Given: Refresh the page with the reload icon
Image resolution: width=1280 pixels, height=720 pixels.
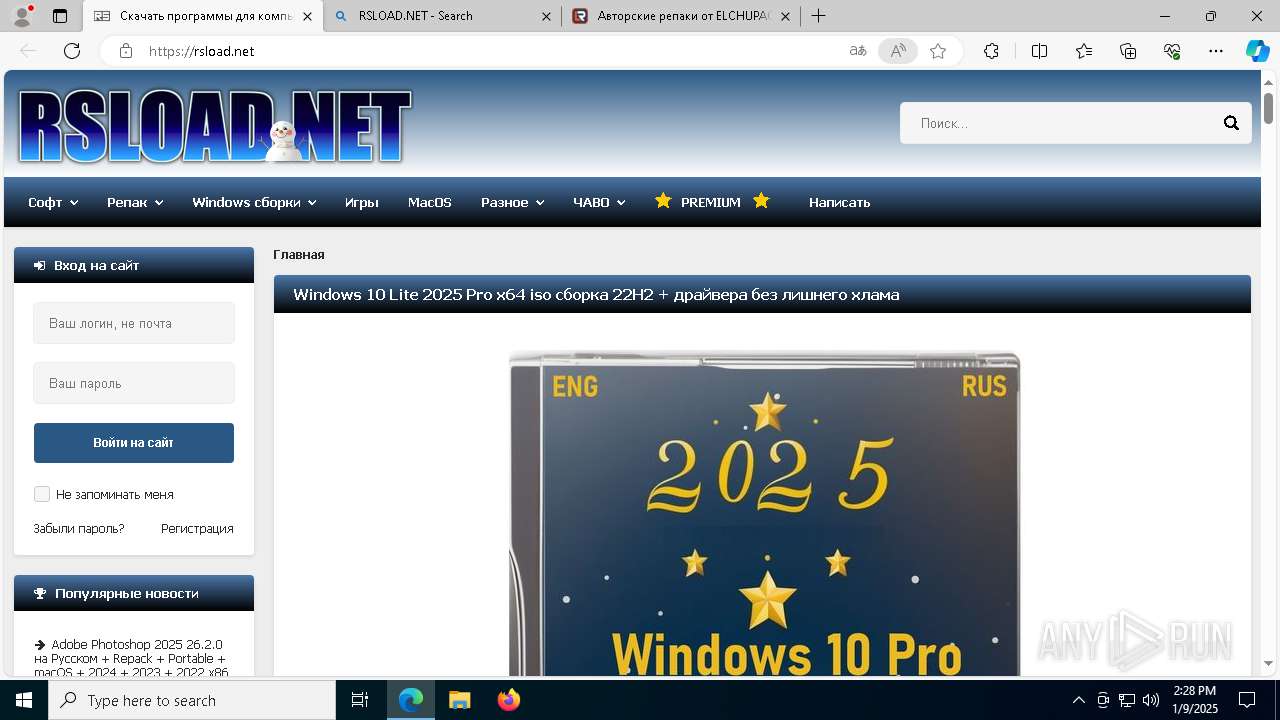Looking at the screenshot, I should [x=72, y=51].
